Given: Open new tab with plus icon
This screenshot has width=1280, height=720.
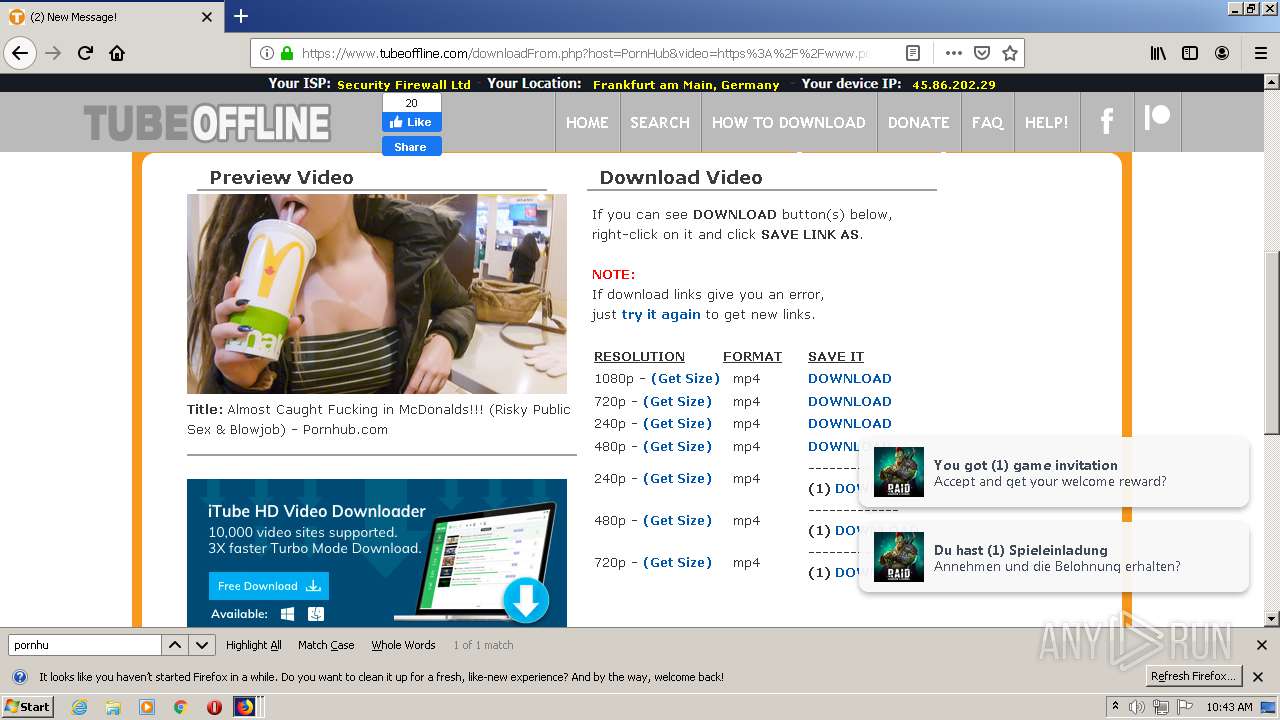Looking at the screenshot, I should click(x=241, y=16).
